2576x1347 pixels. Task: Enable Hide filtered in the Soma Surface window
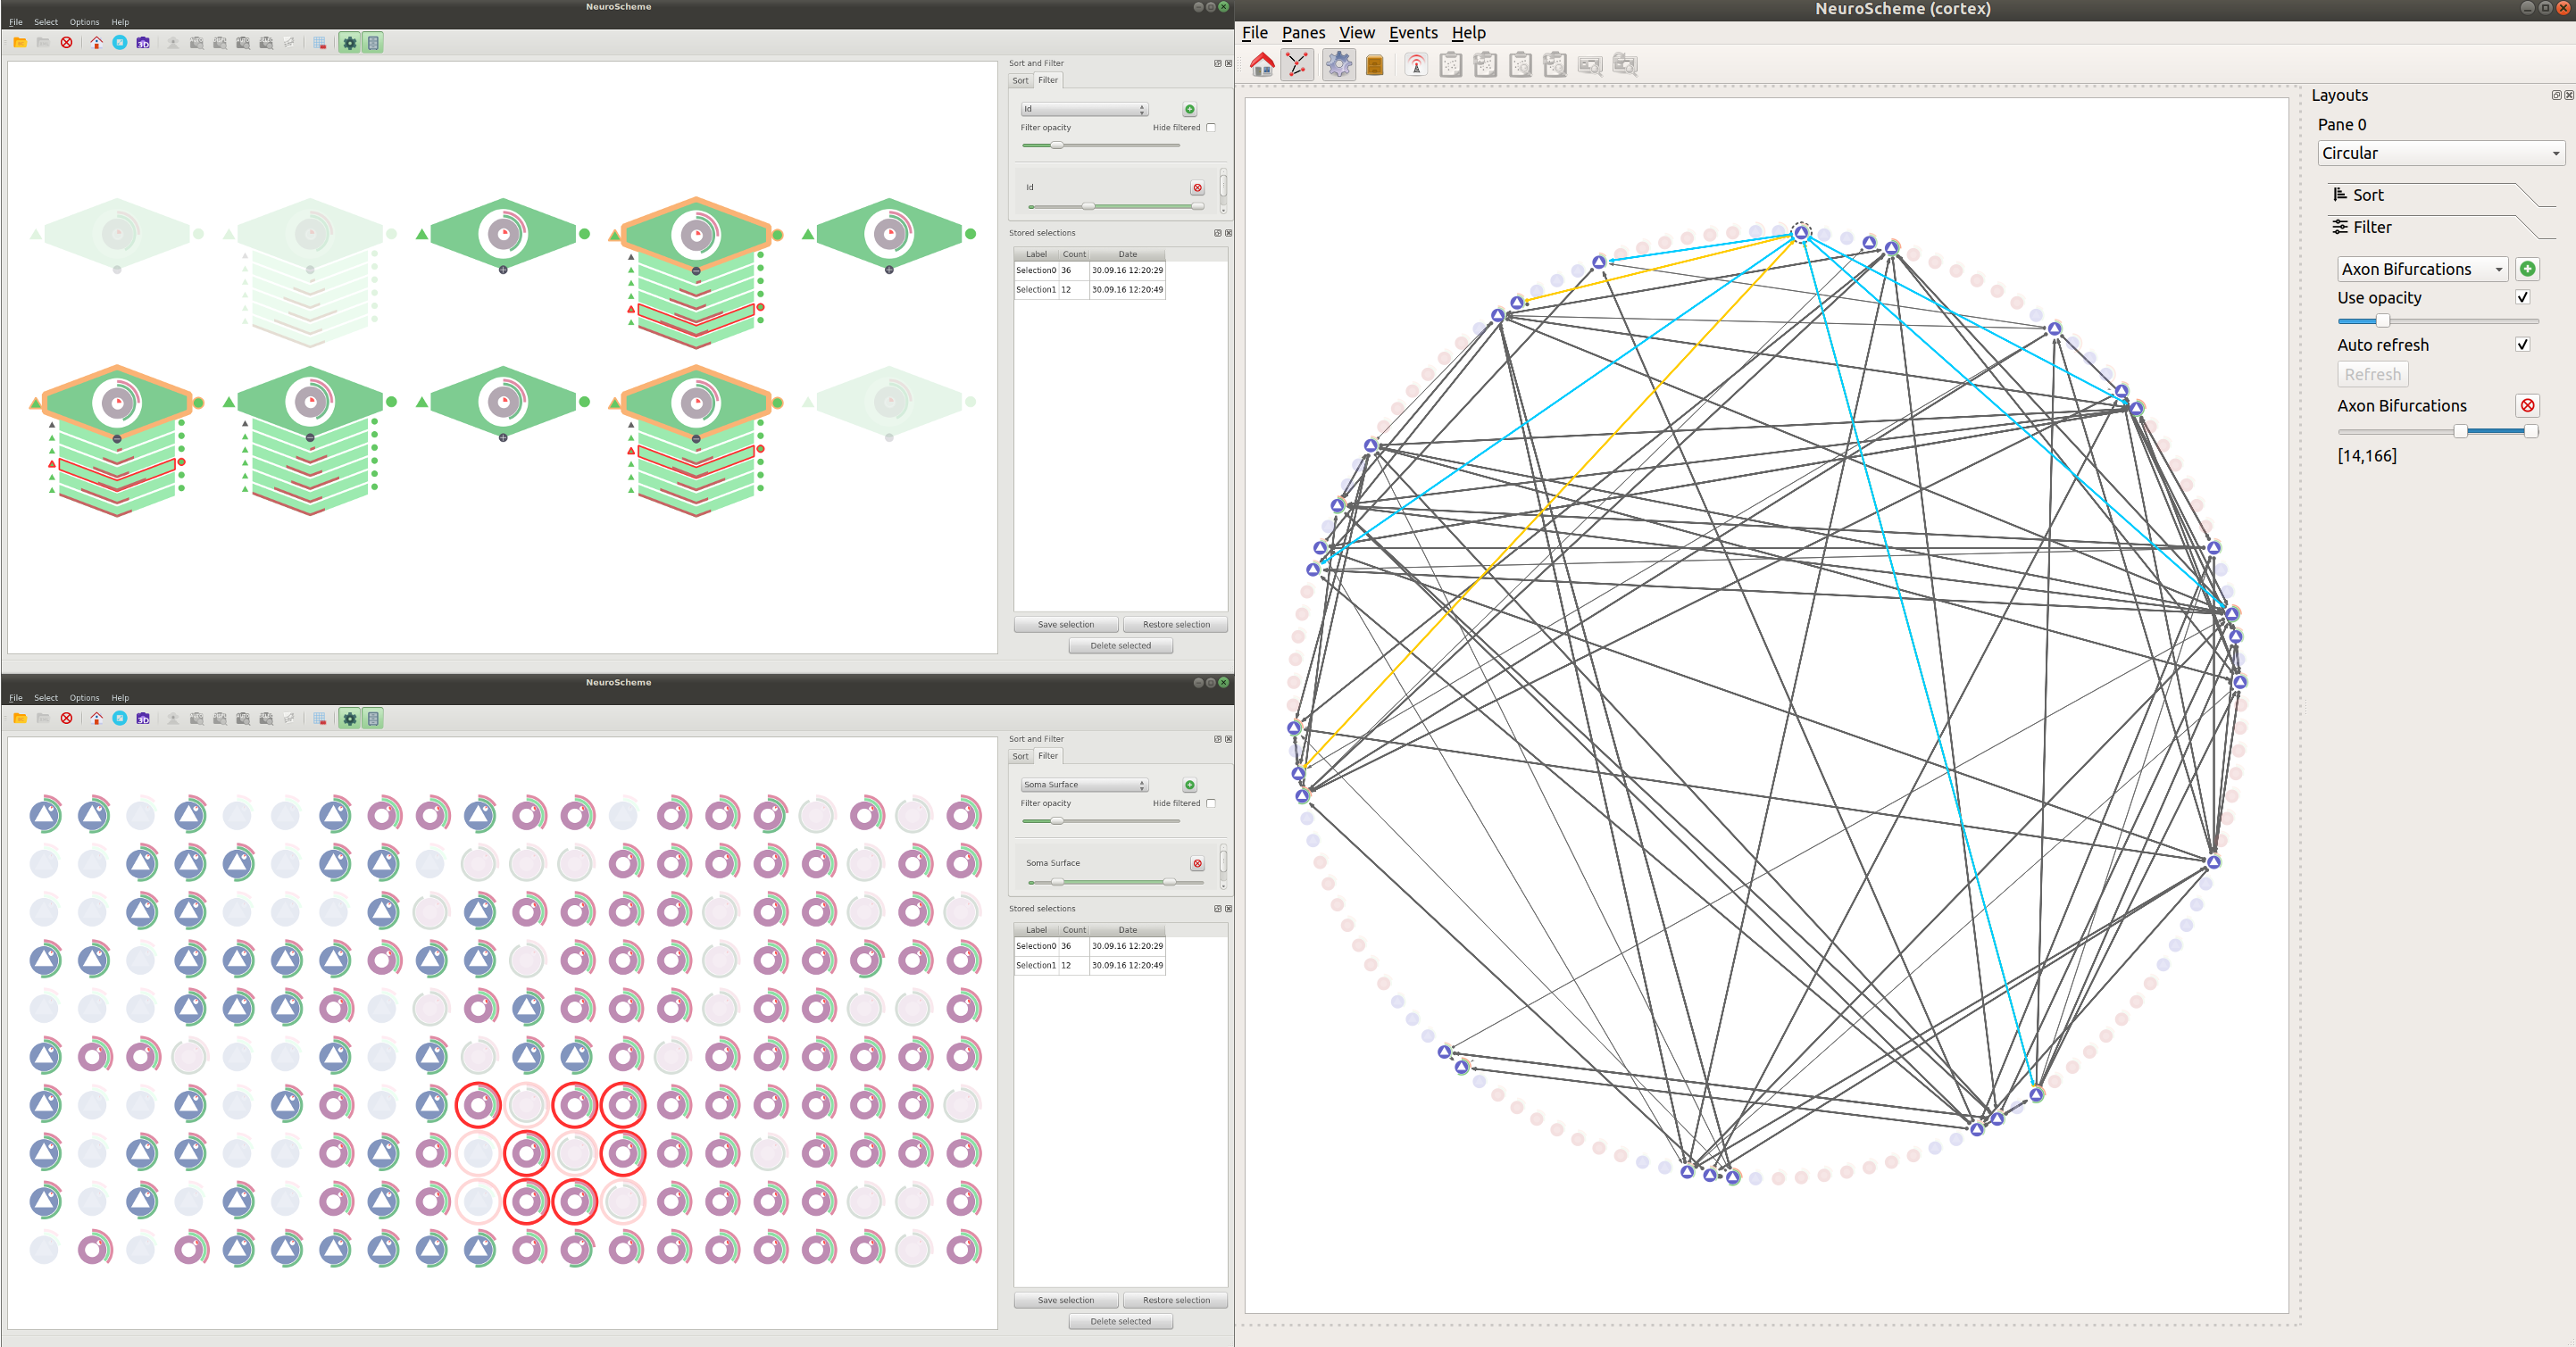pyautogui.click(x=1211, y=803)
